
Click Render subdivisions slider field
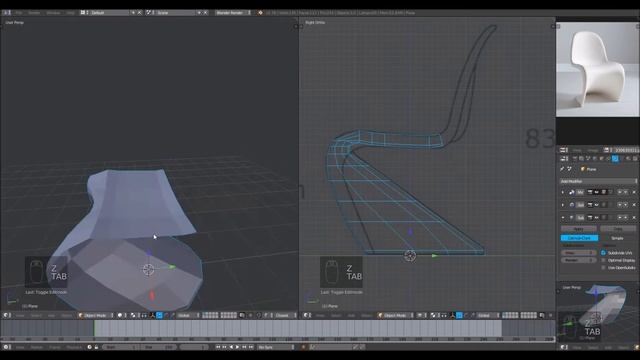(x=578, y=260)
